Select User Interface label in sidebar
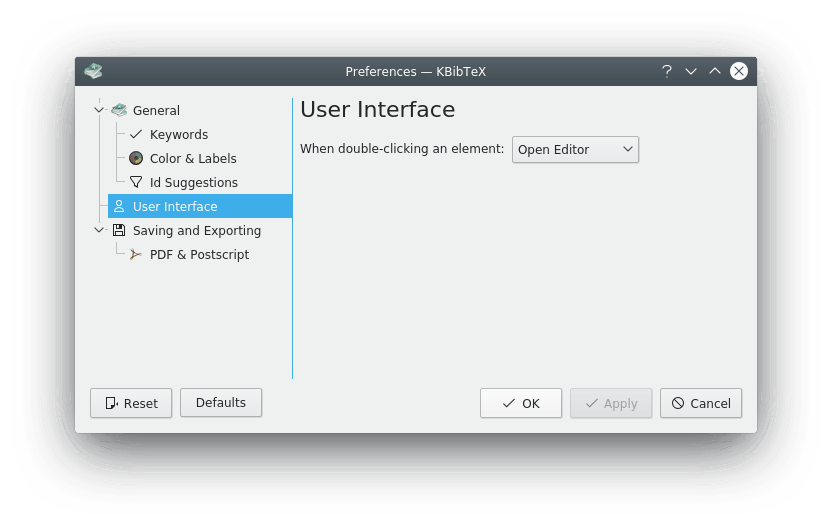This screenshot has height=526, width=832. coord(175,206)
